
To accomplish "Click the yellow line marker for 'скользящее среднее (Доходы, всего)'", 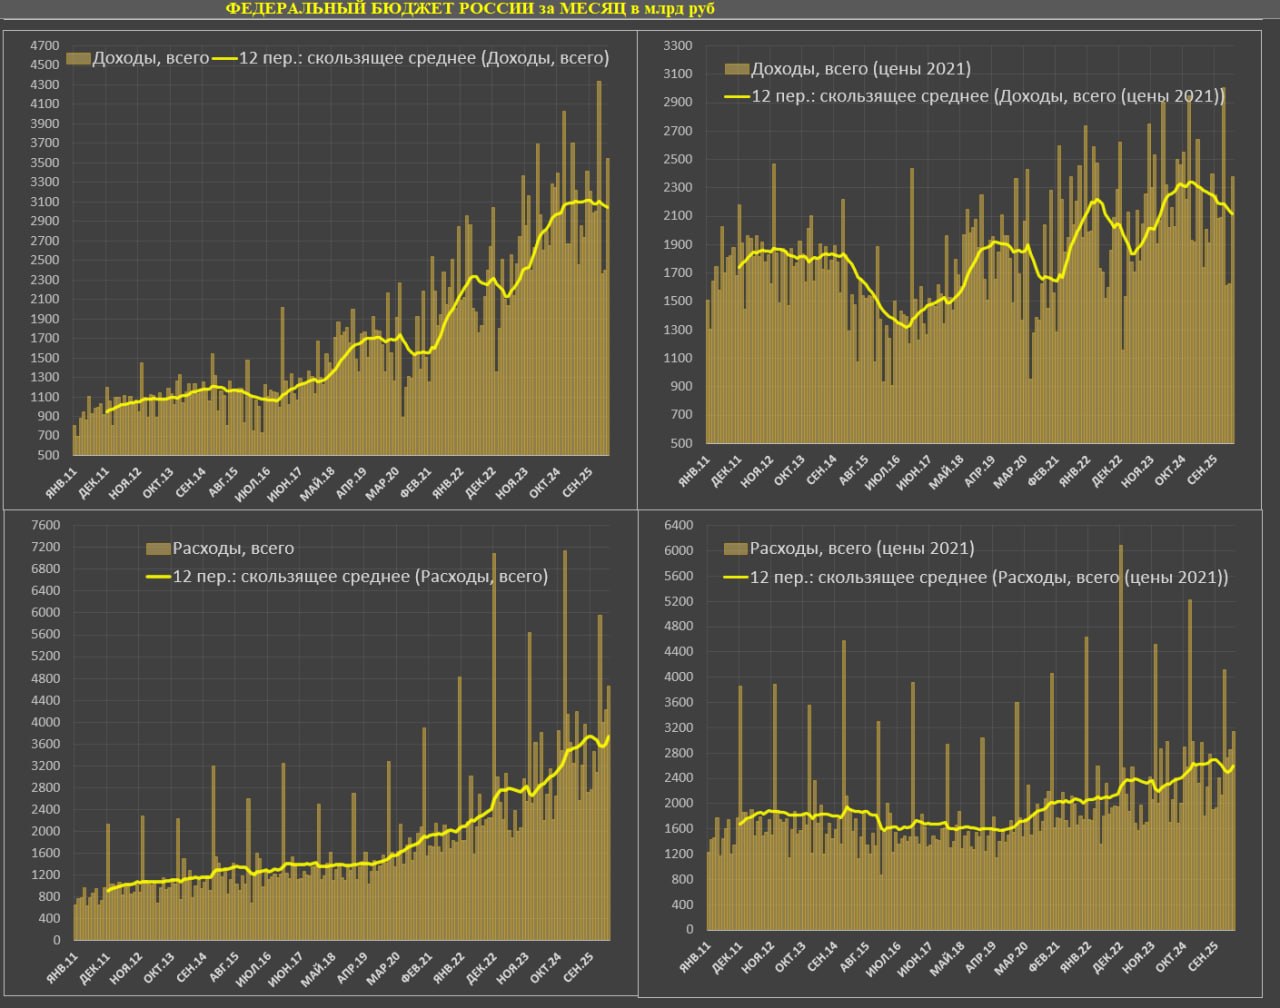I will [225, 58].
